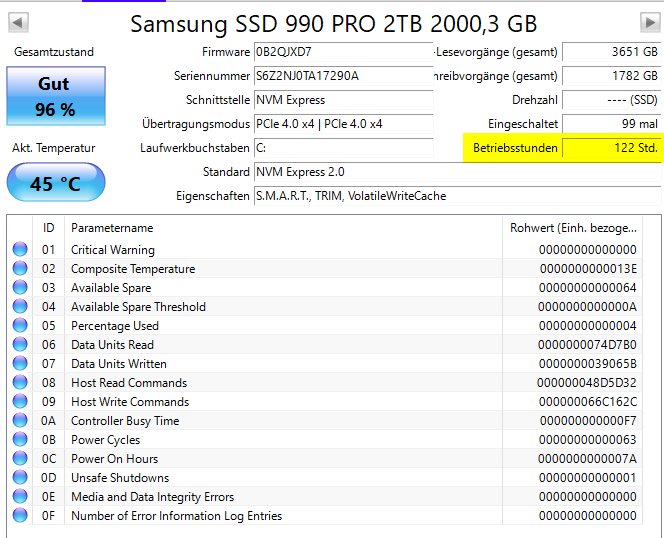664x538 pixels.
Task: Select the Firmware field 0B2QJXD7
Action: pos(343,52)
